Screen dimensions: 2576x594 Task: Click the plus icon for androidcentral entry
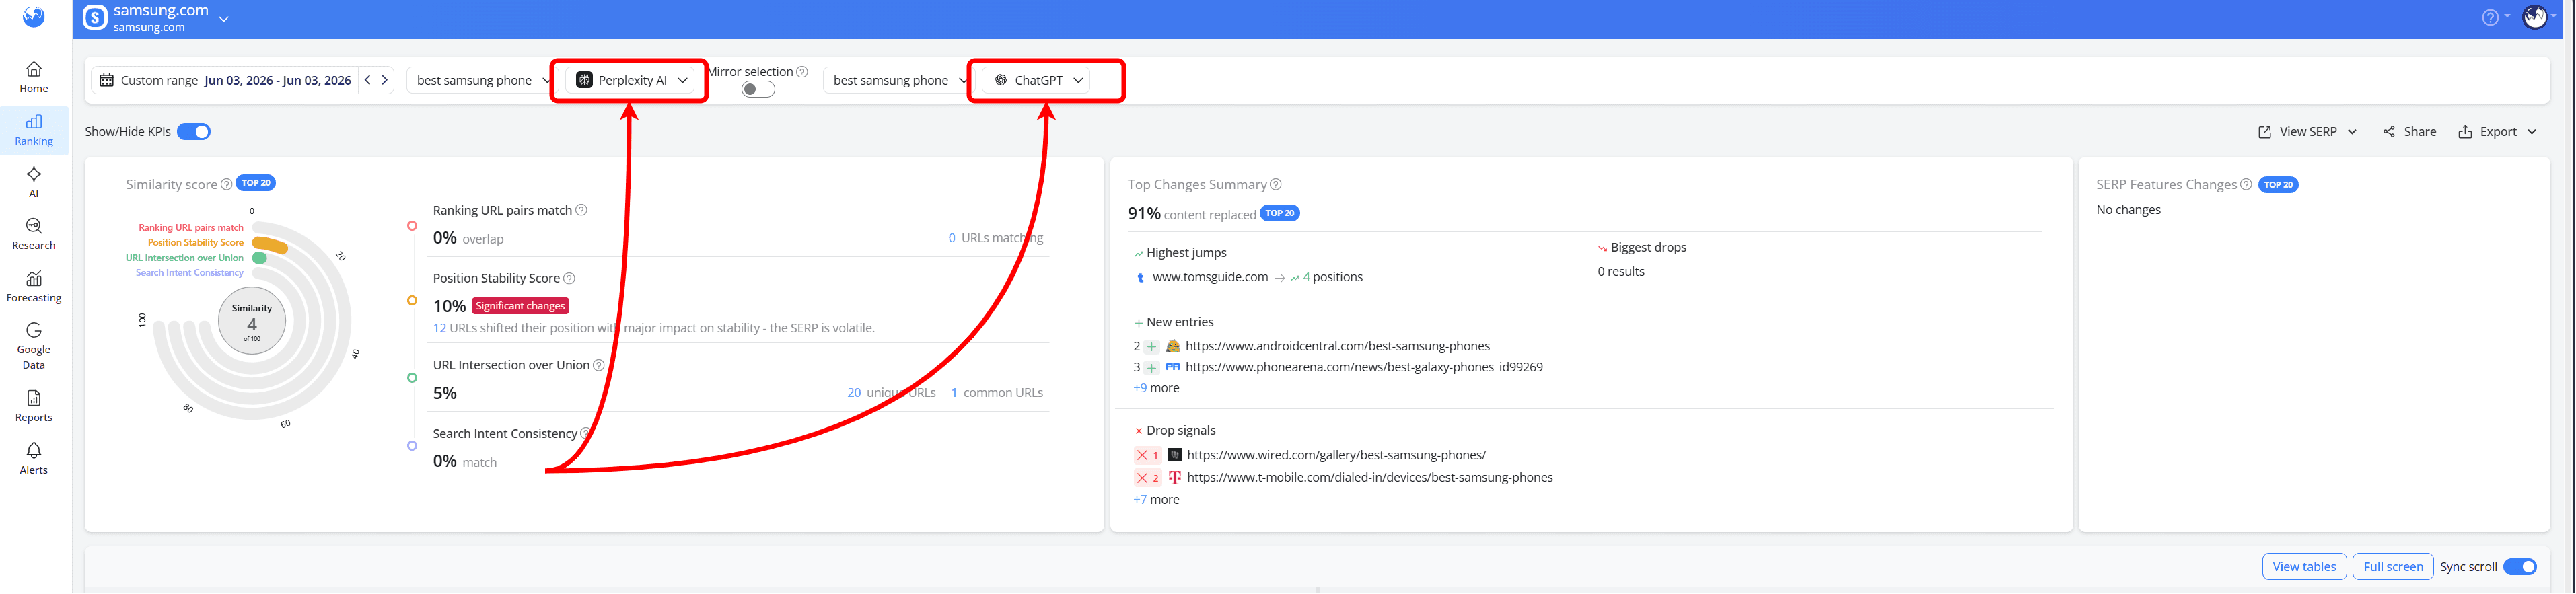coord(1152,347)
